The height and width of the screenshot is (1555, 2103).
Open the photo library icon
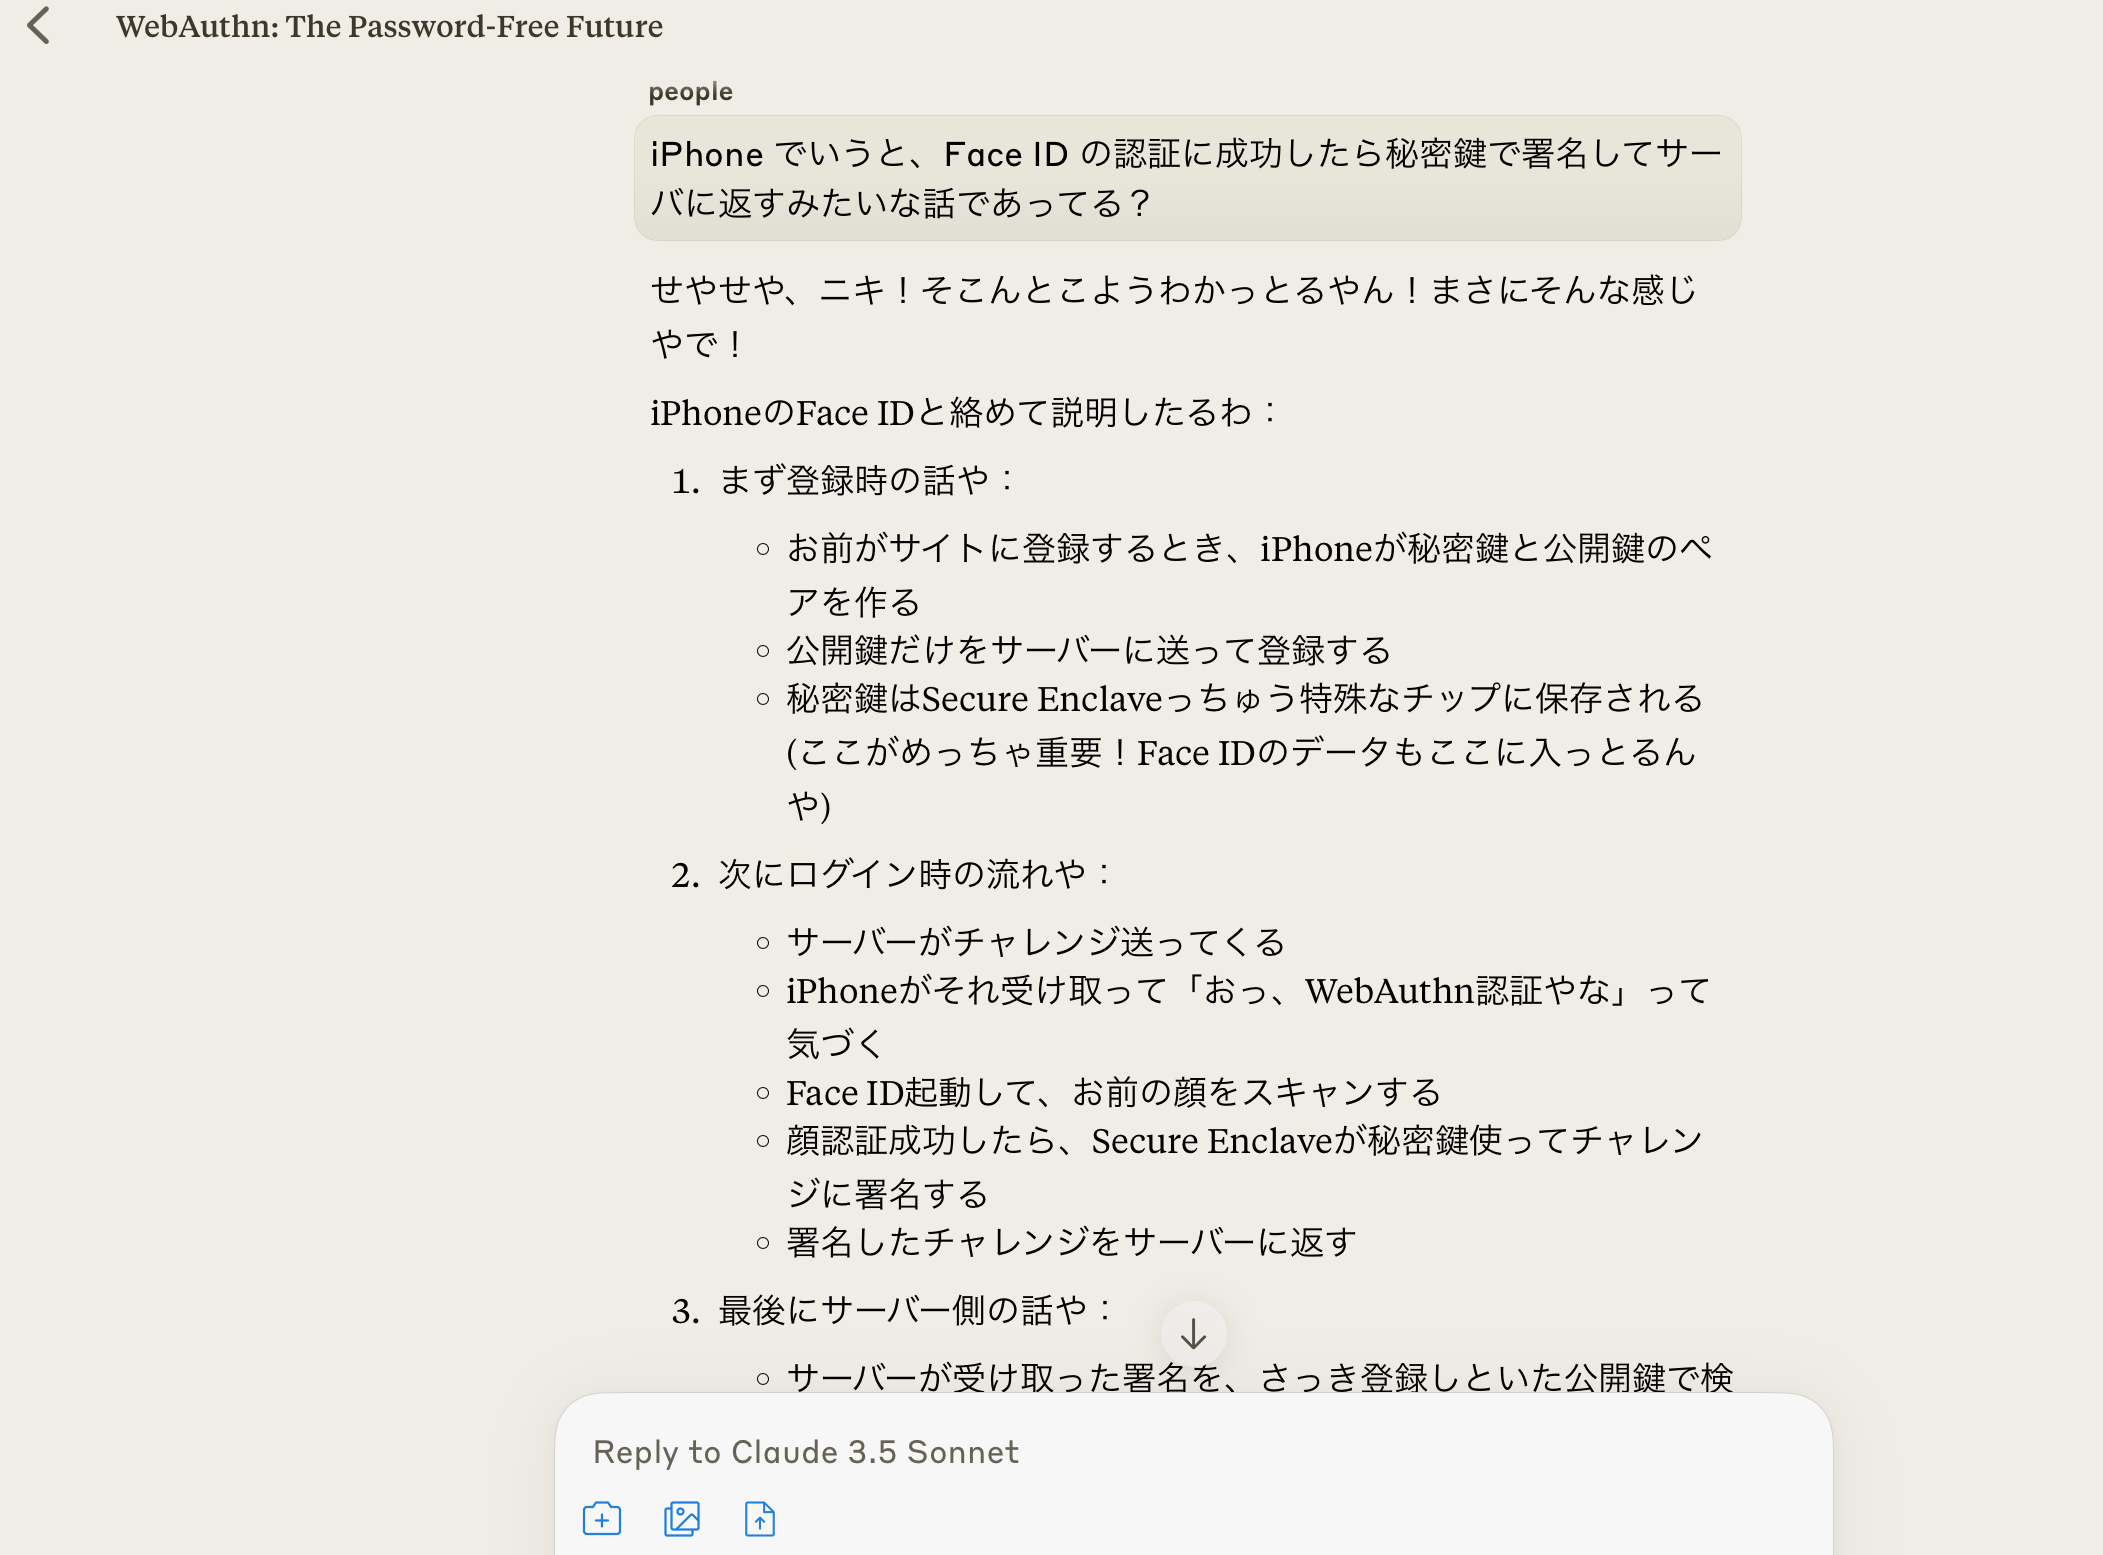[x=682, y=1519]
